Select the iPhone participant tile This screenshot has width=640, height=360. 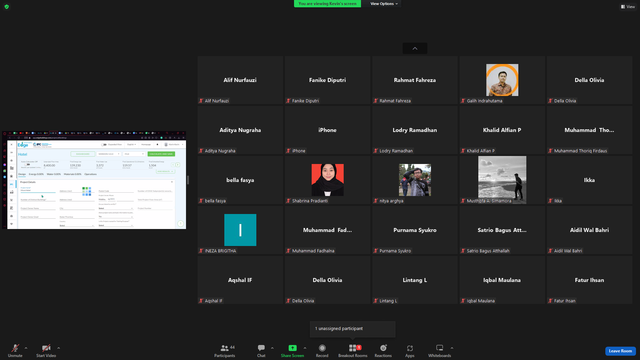(327, 130)
